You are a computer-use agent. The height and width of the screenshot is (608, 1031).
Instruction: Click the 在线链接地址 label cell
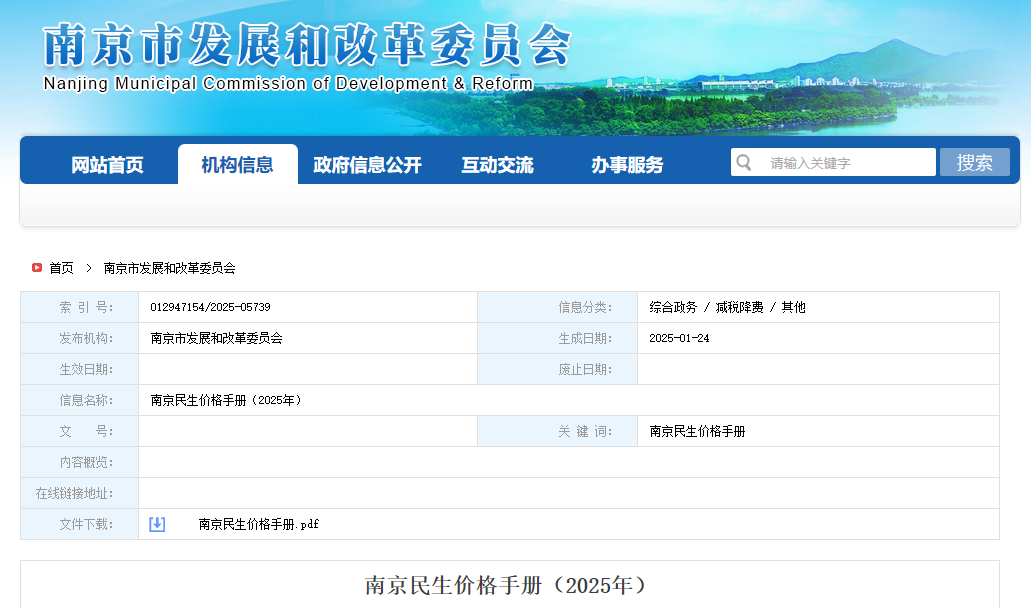80,493
